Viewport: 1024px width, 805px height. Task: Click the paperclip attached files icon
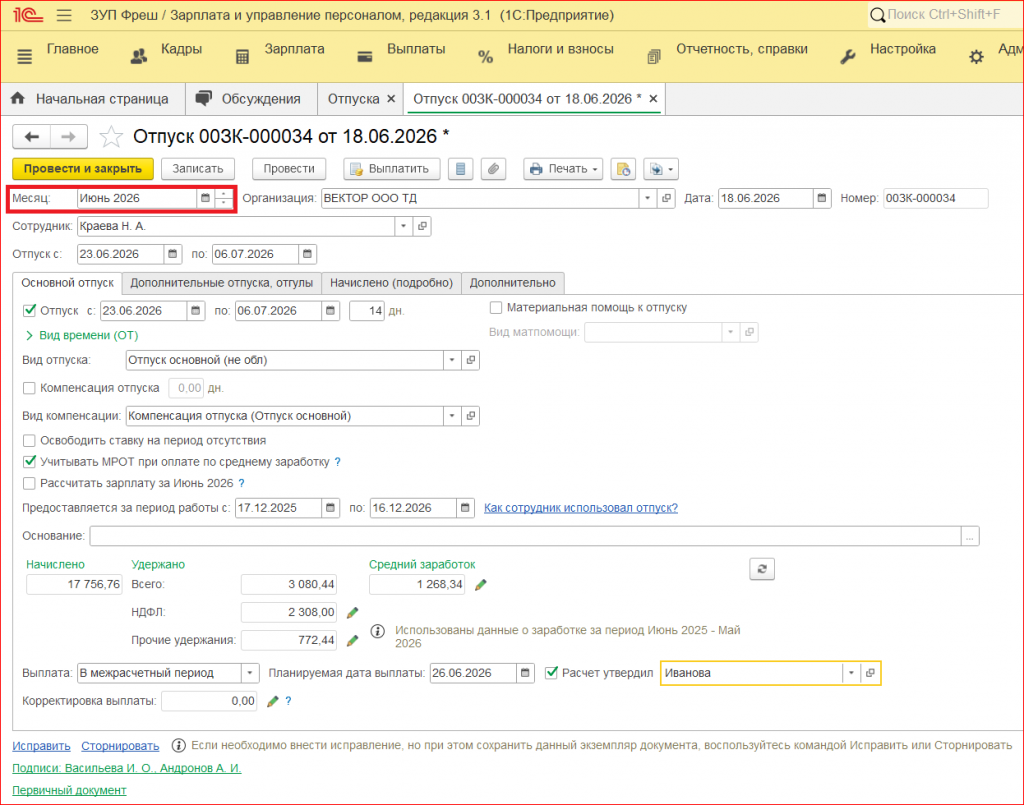point(494,169)
